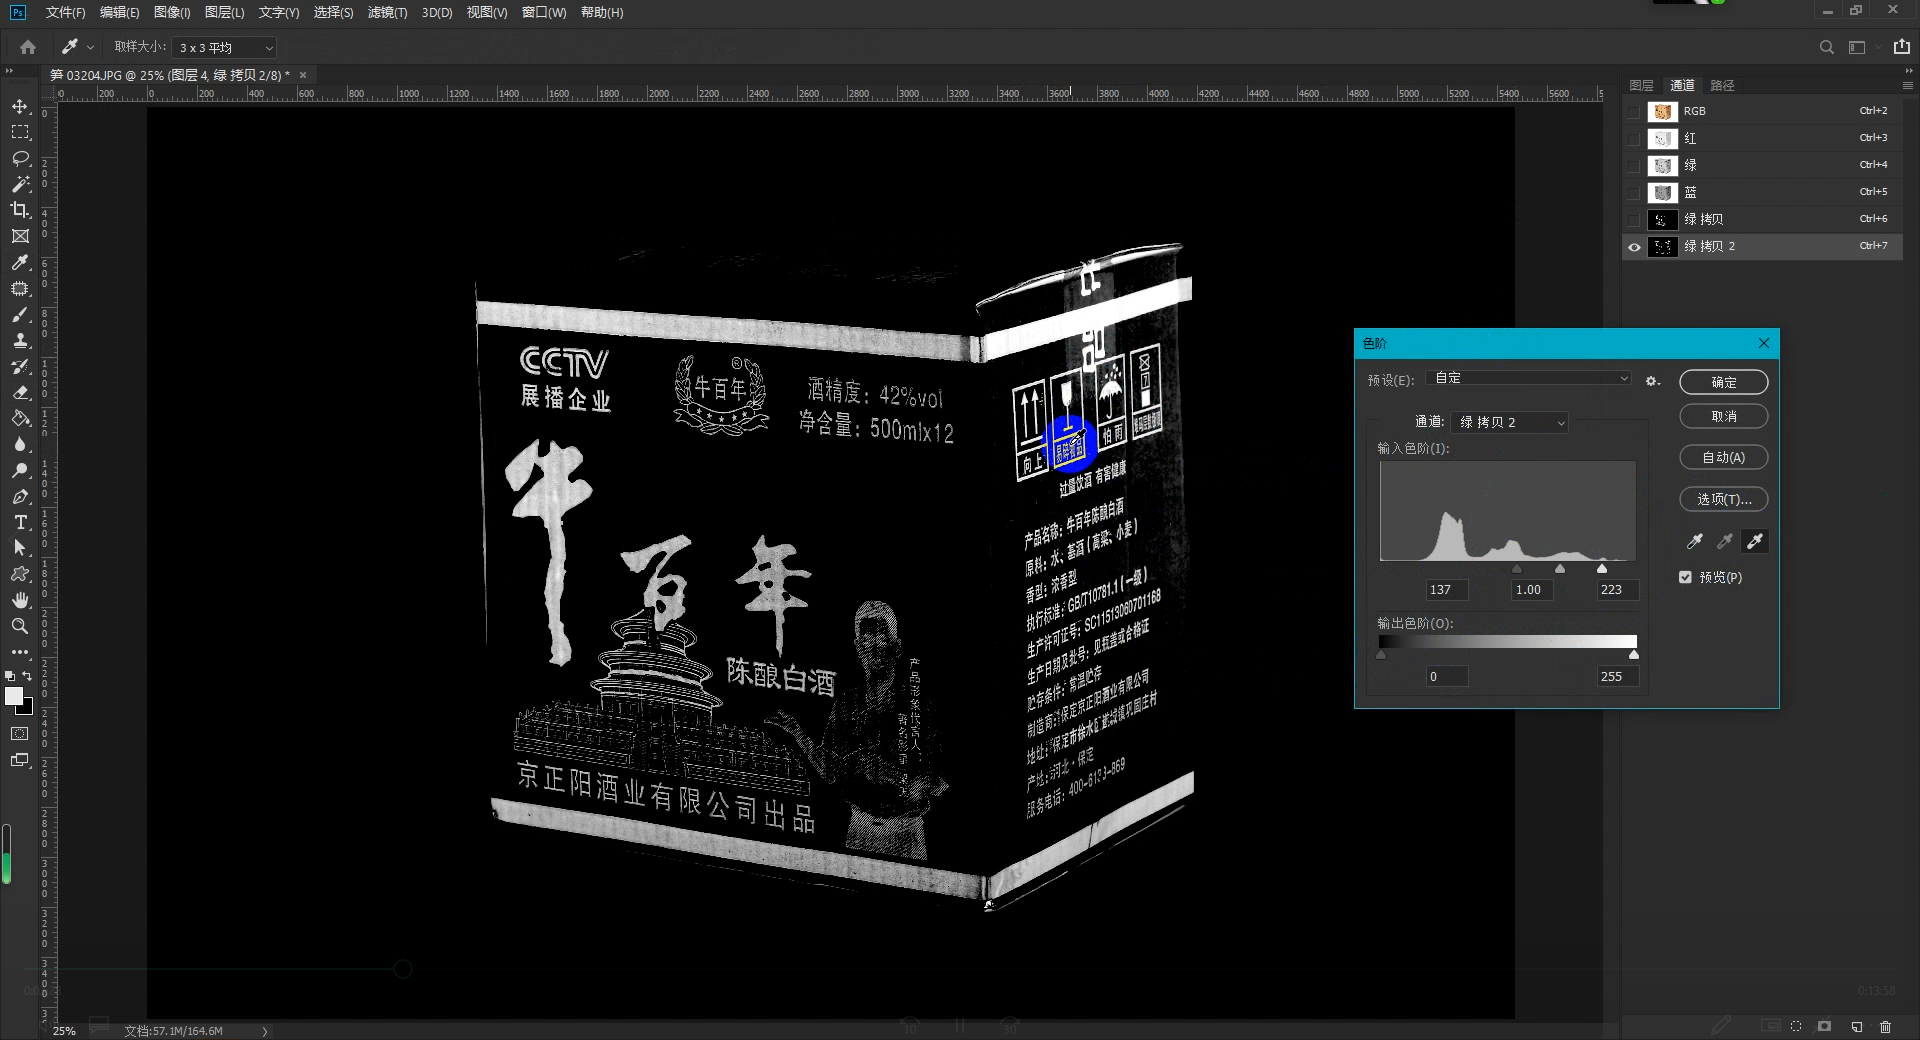This screenshot has height=1040, width=1920.
Task: Toggle visibility of RGB channel
Action: point(1634,111)
